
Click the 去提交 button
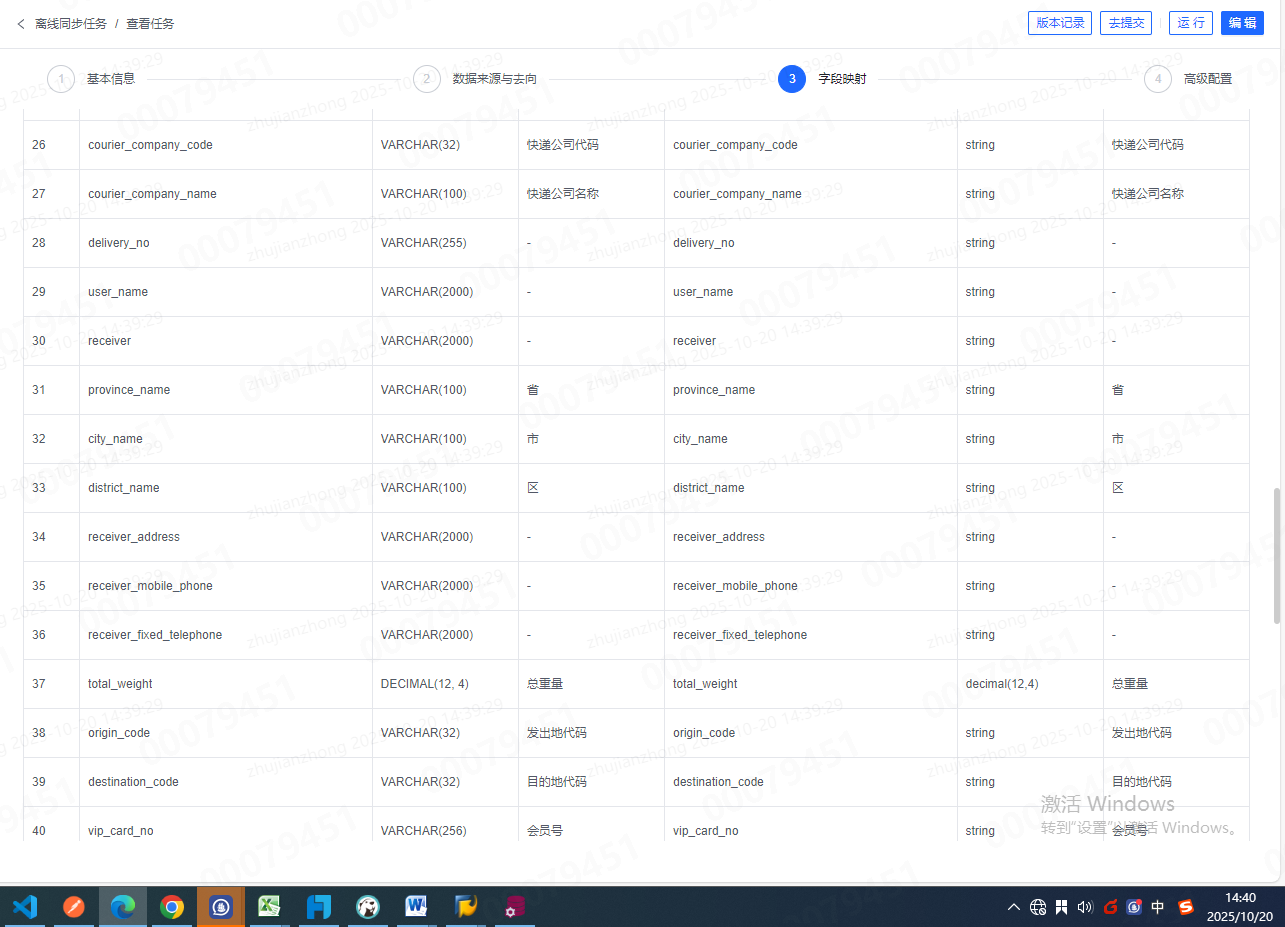tap(1126, 23)
